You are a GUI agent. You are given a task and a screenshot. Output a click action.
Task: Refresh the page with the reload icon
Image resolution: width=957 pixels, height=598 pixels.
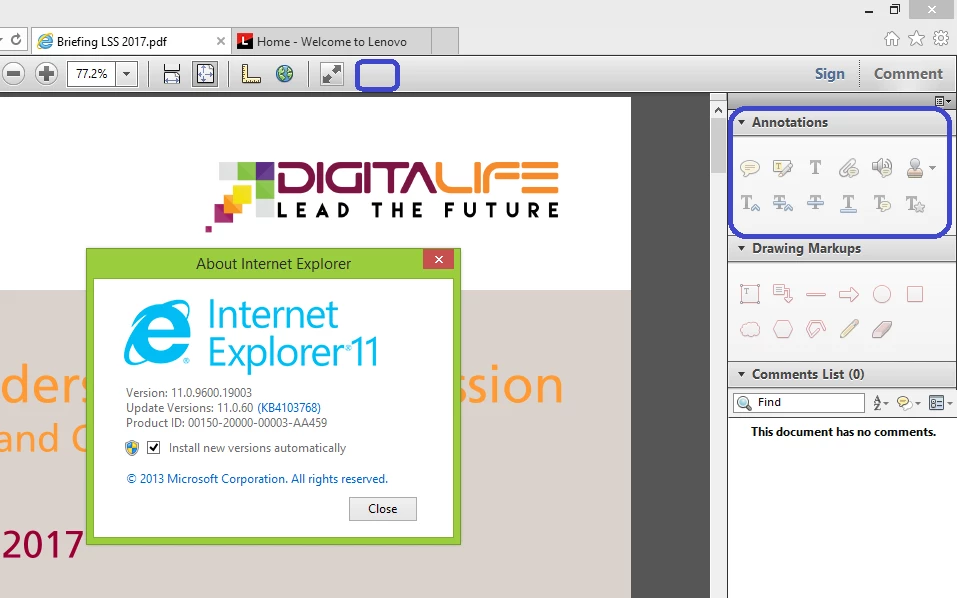coord(16,40)
